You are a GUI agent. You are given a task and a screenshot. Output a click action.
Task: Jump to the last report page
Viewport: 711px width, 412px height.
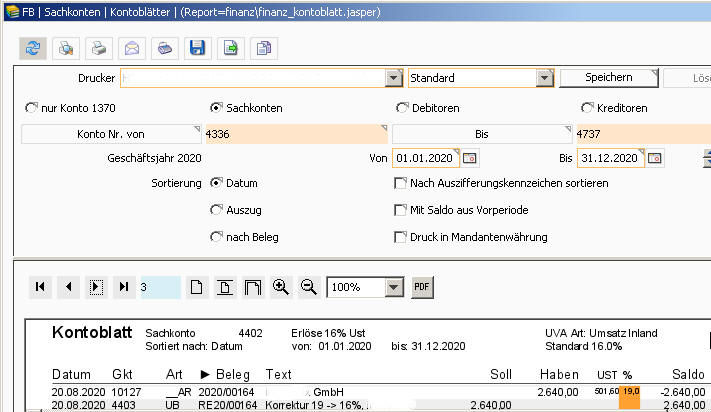[x=124, y=287]
